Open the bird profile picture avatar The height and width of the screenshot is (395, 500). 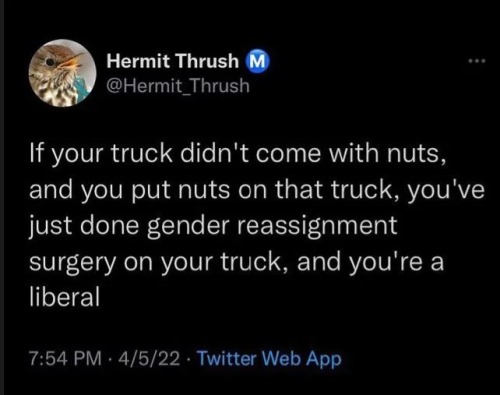(62, 73)
